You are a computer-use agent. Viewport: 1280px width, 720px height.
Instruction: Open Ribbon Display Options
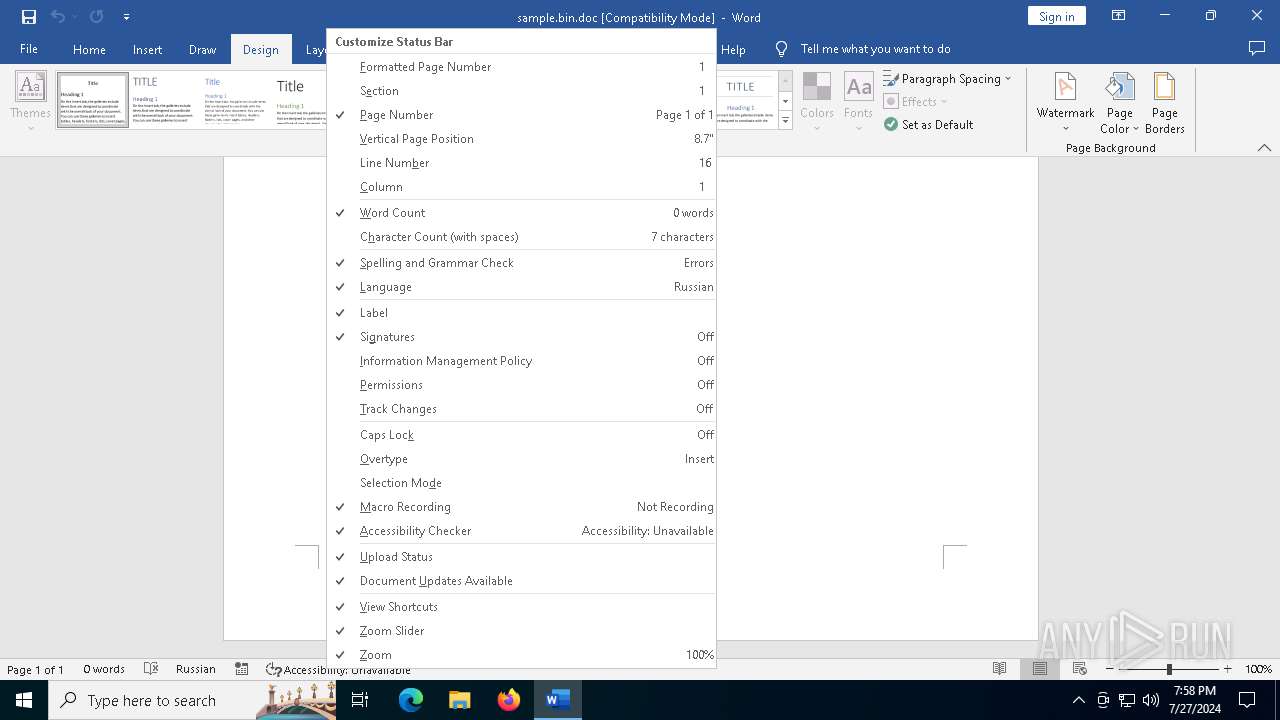tap(1119, 16)
